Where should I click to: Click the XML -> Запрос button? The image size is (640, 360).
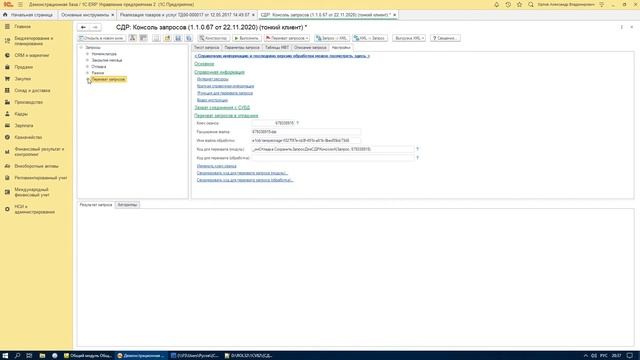(x=370, y=38)
